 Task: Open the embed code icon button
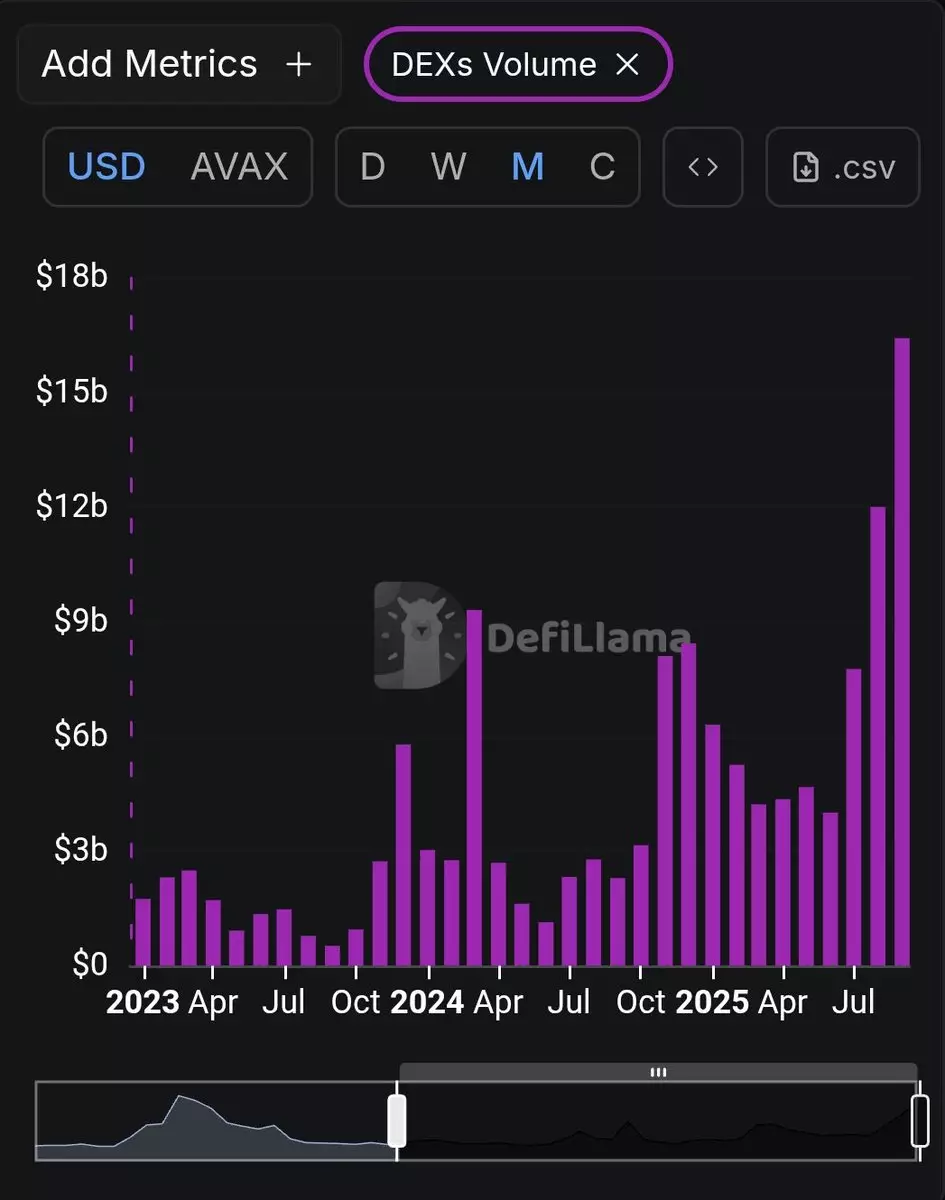[703, 167]
